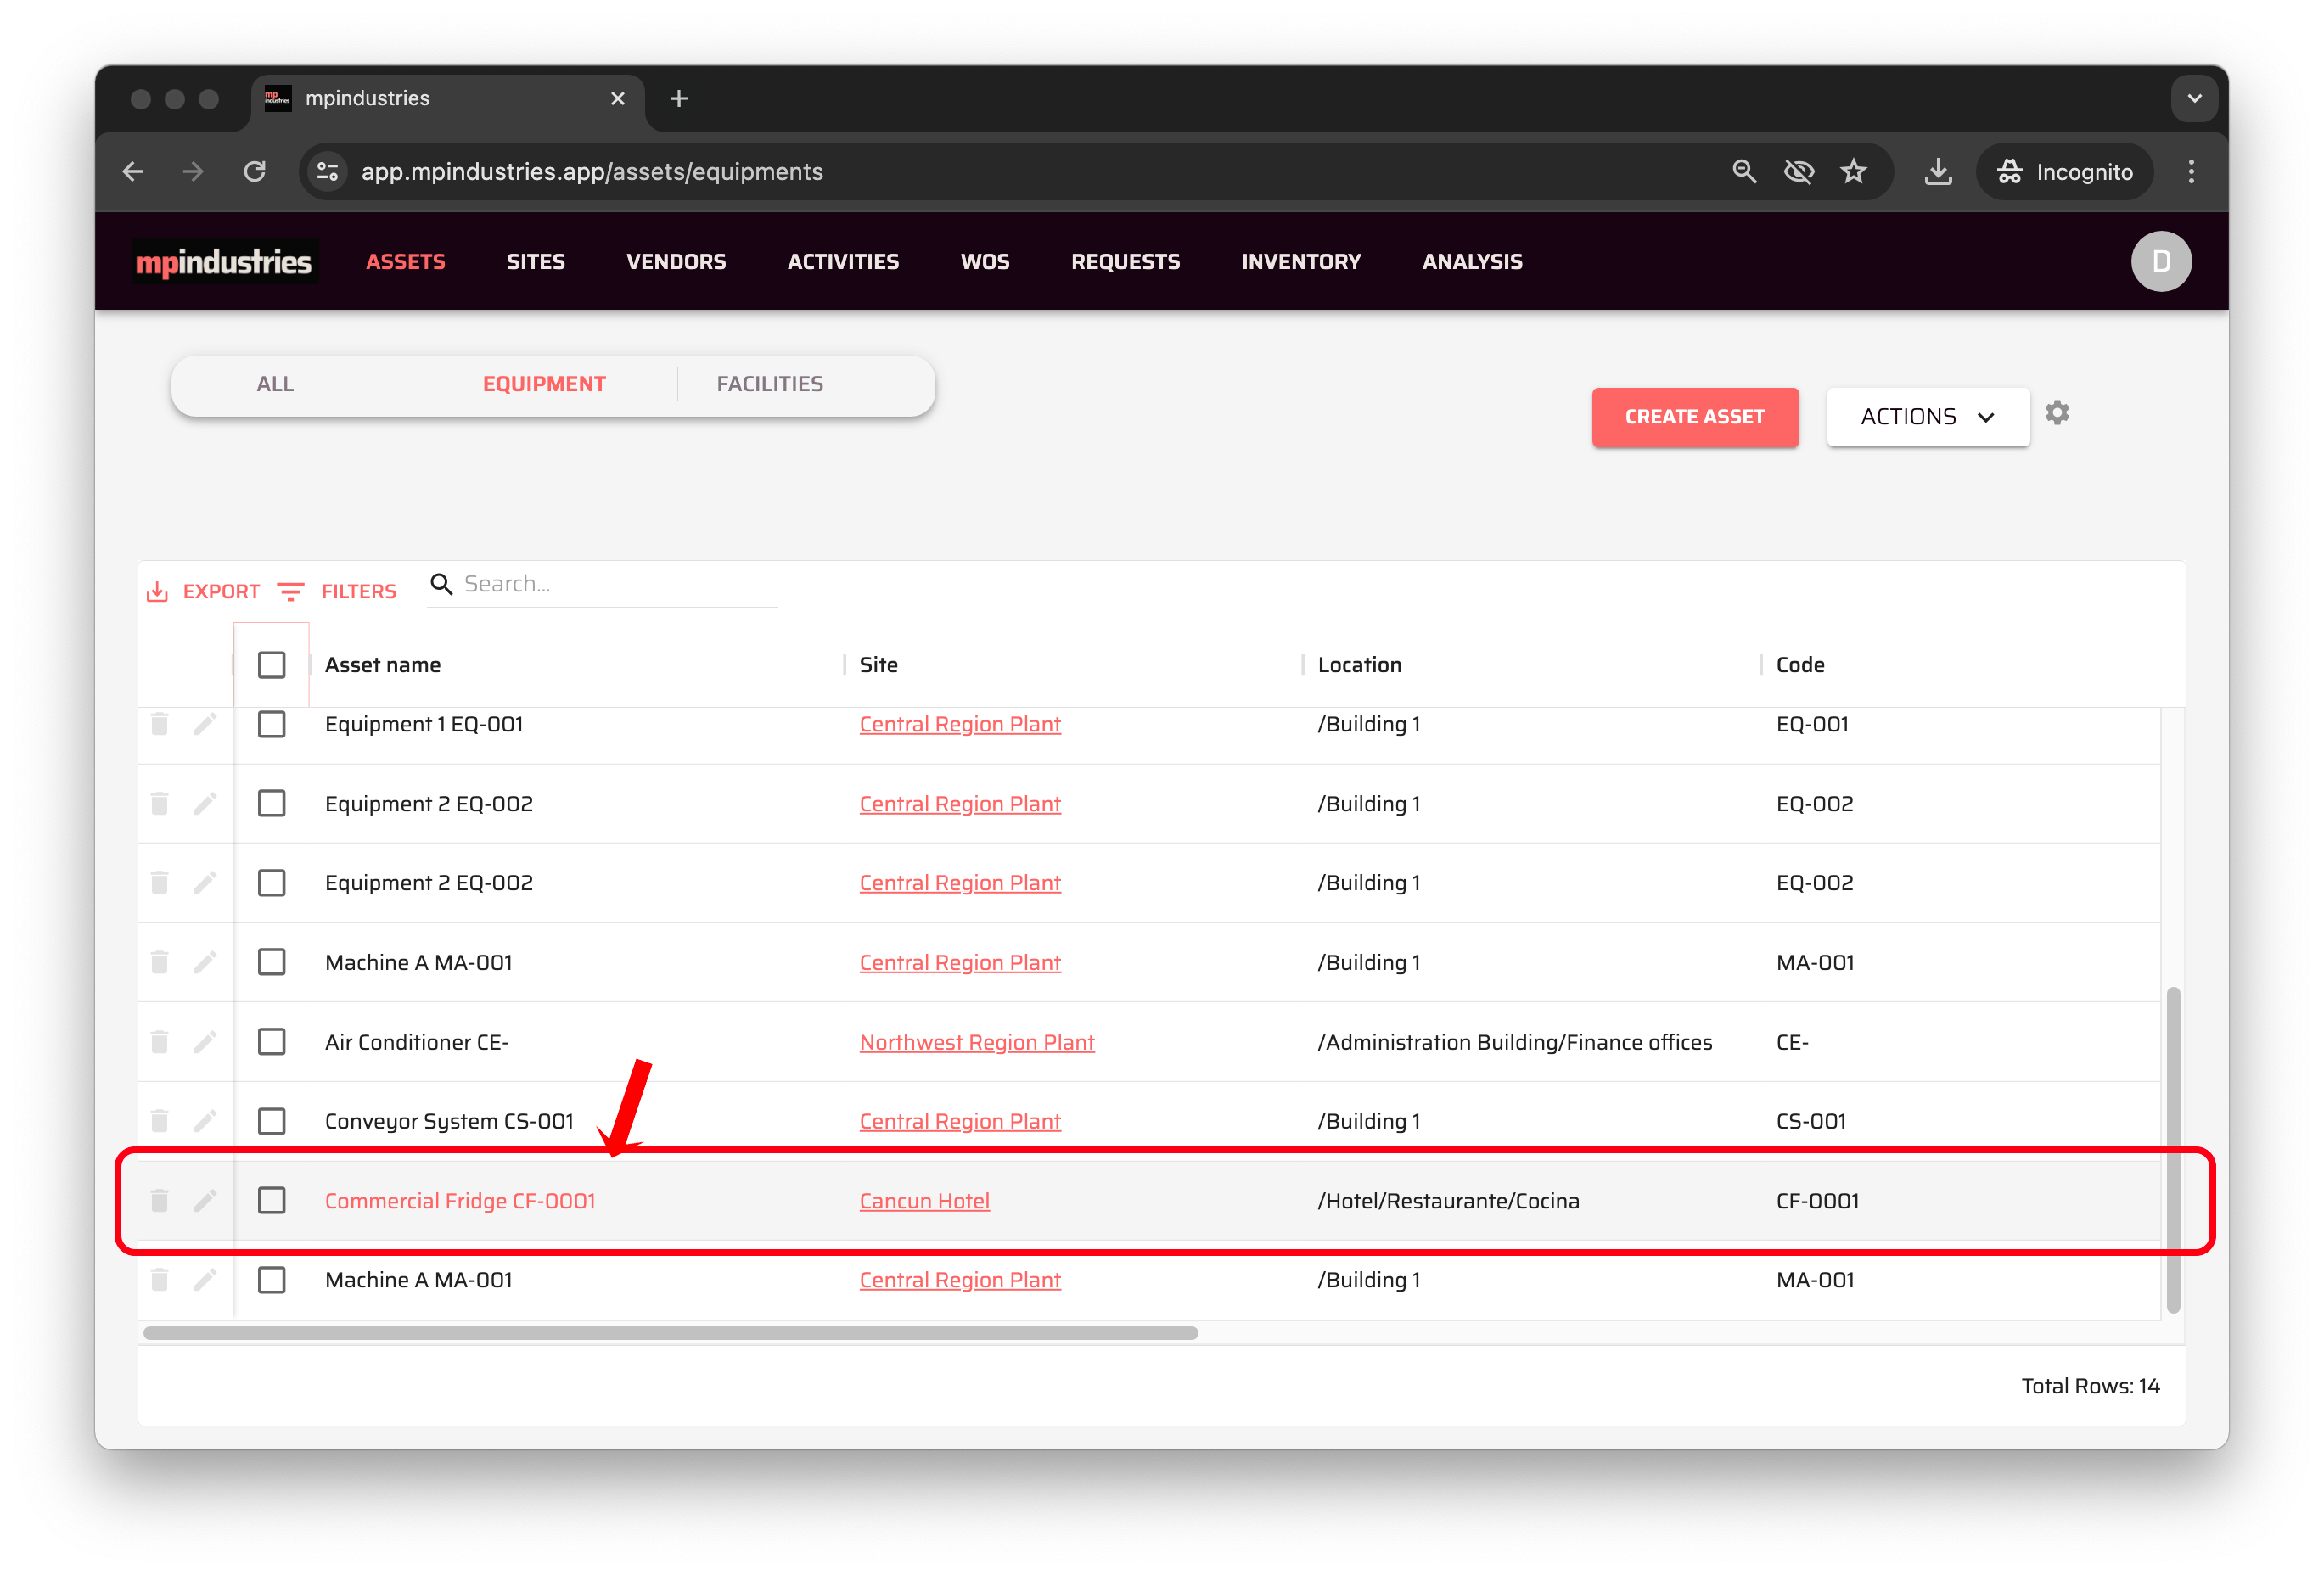Open the Chrome tab search chevron
This screenshot has width=2324, height=1575.
click(2194, 99)
